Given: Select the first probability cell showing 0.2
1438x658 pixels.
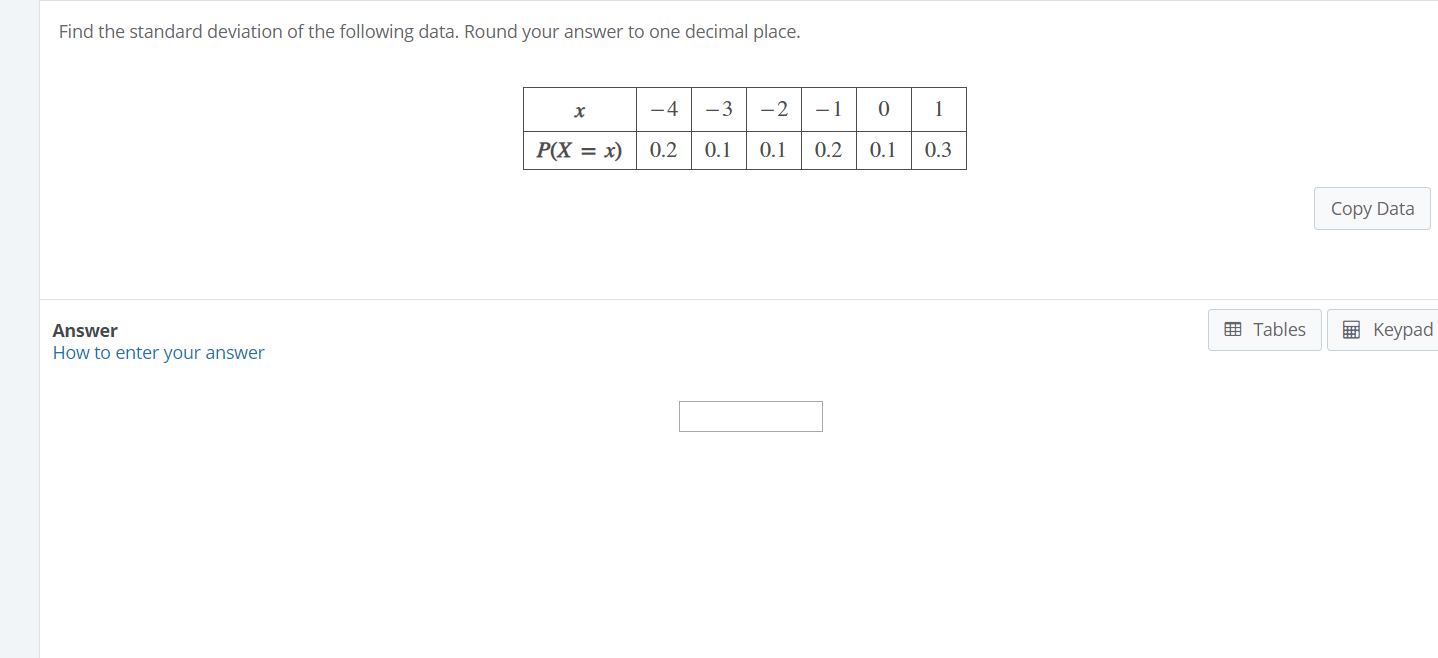Looking at the screenshot, I should pos(663,150).
